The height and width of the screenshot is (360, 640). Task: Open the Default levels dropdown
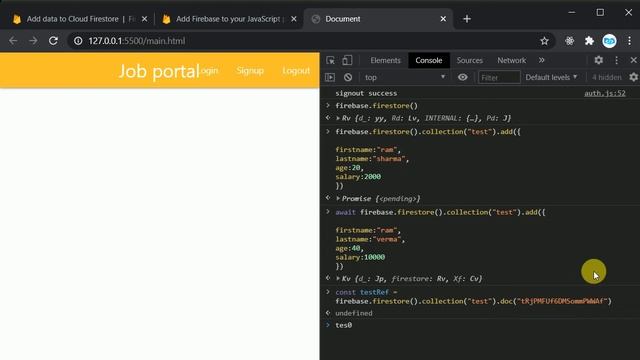click(551, 77)
